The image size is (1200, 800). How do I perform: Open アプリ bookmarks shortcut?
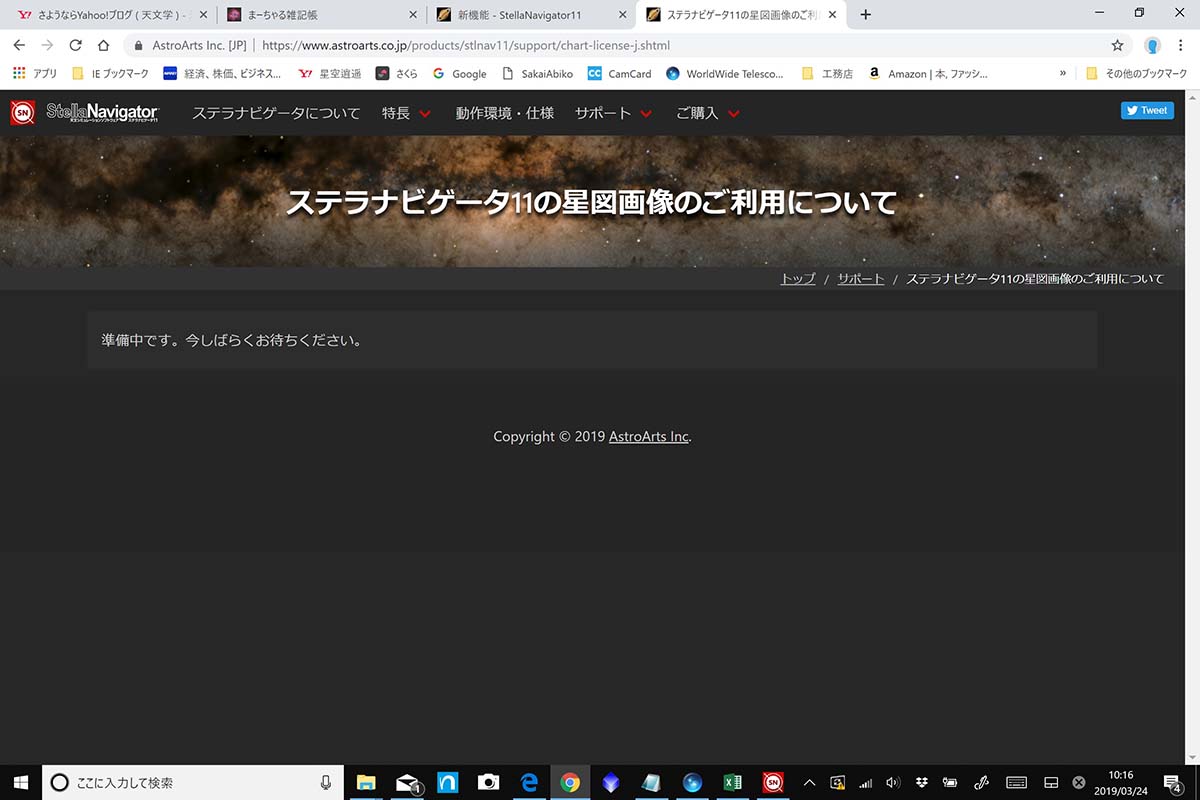(x=35, y=73)
